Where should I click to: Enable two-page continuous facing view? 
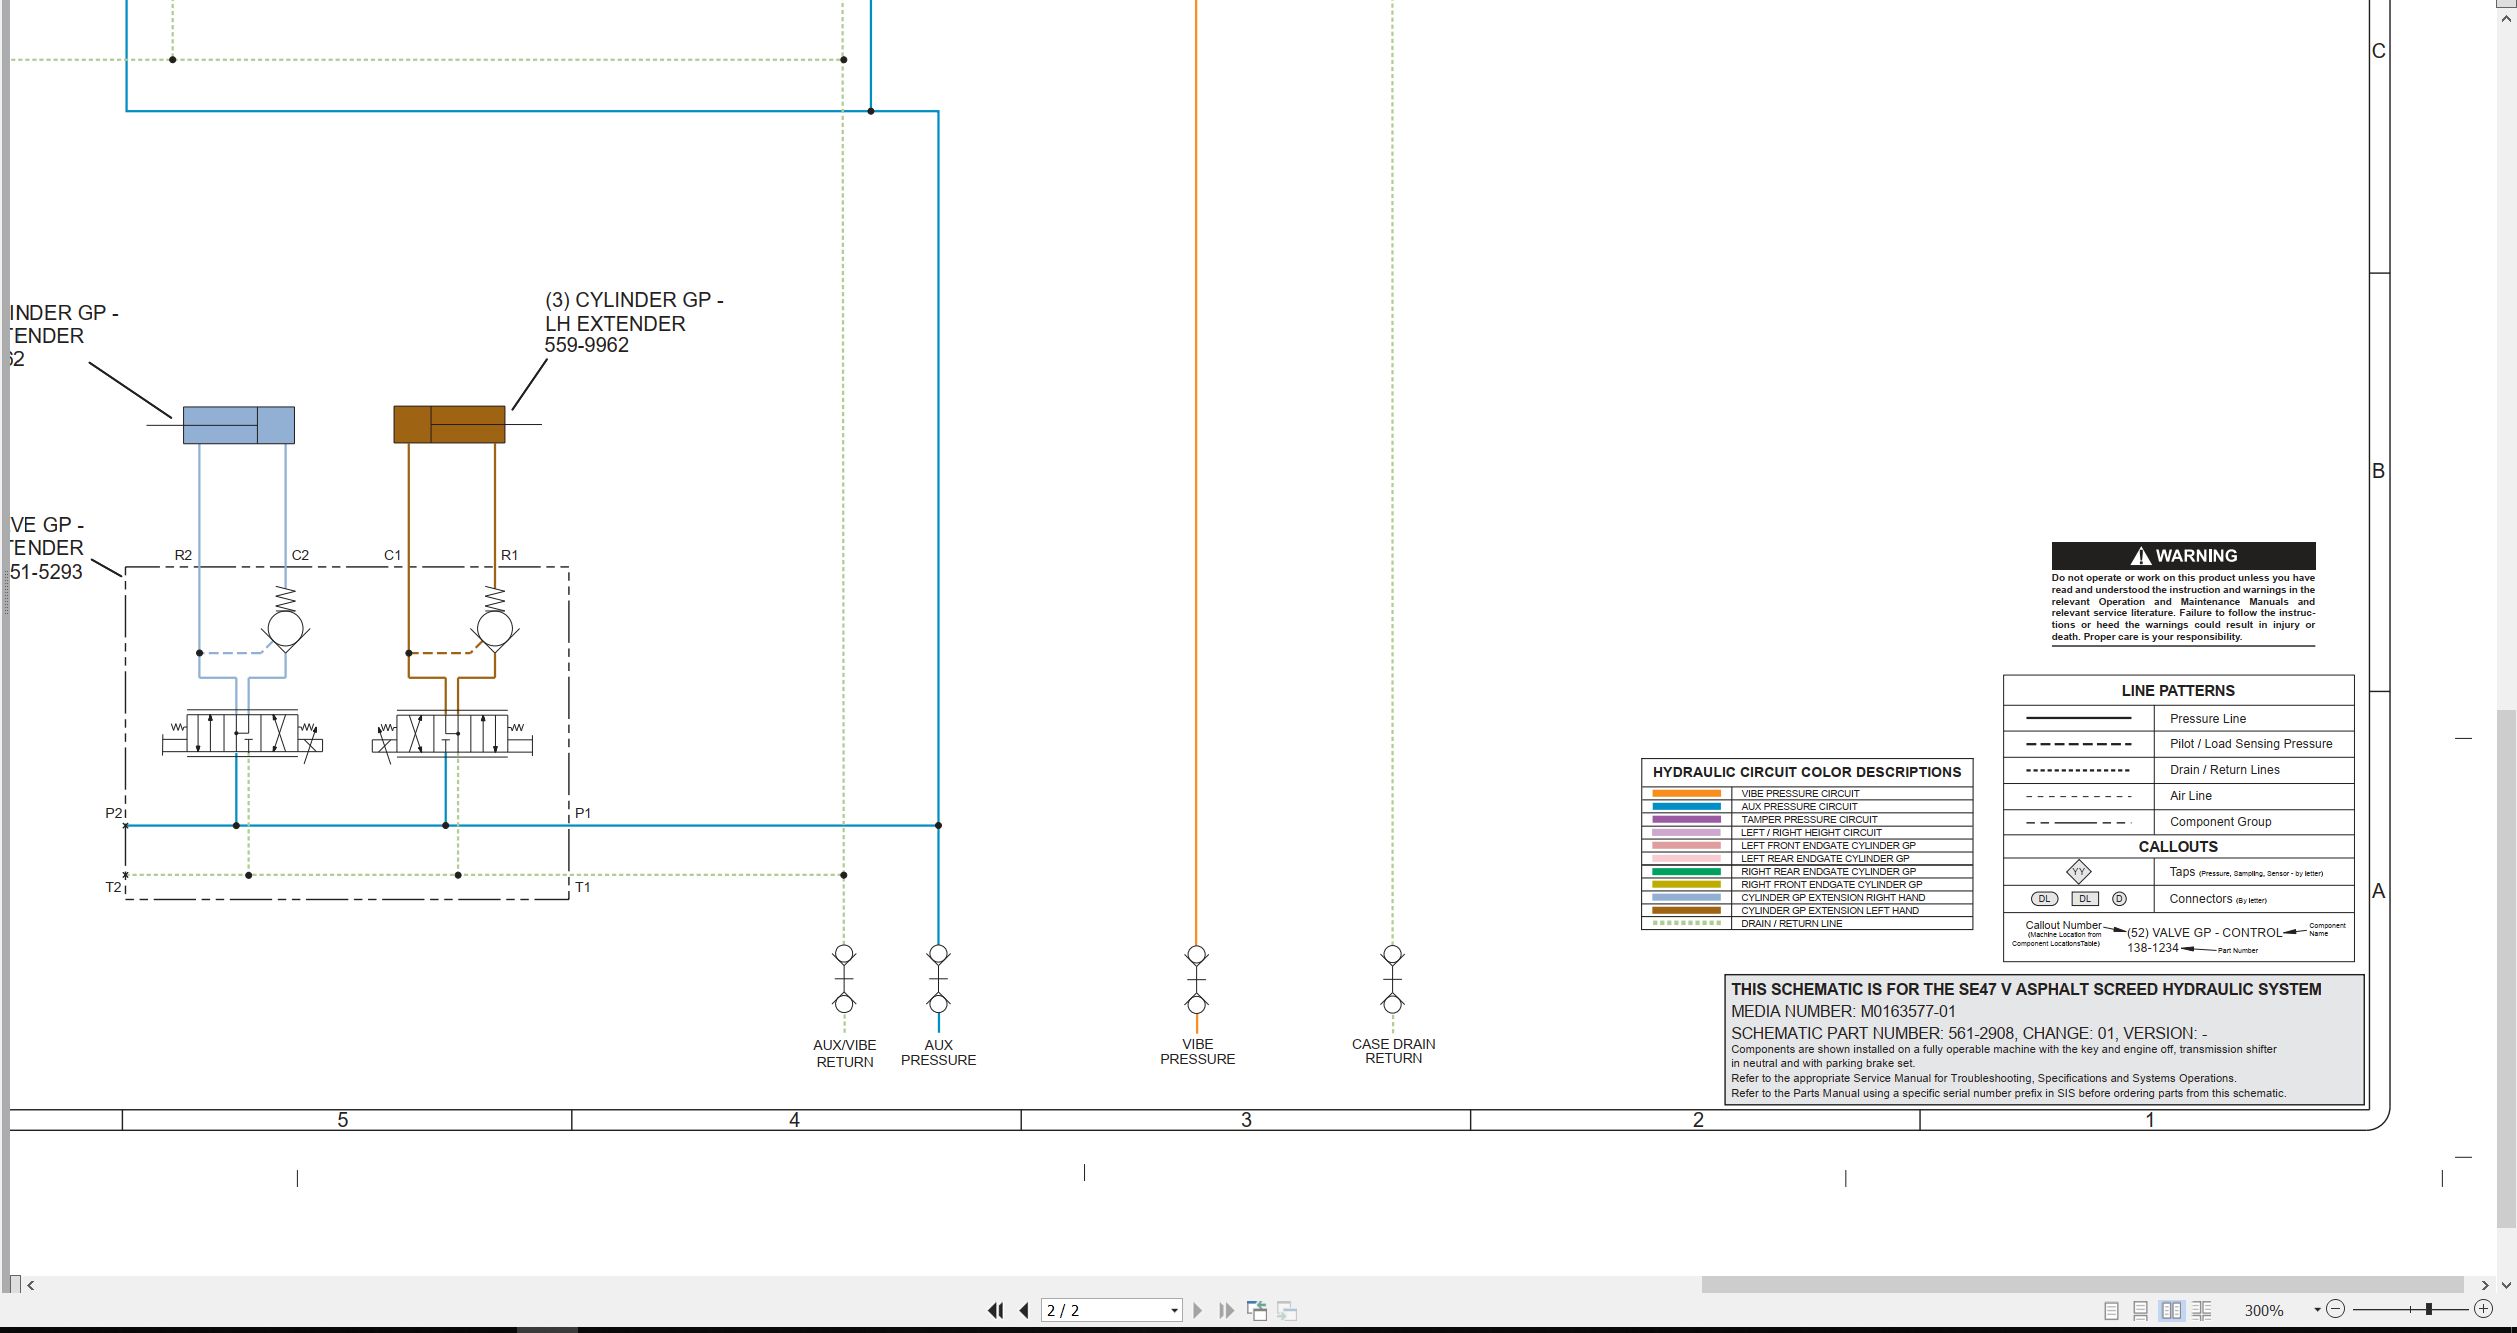pyautogui.click(x=2201, y=1310)
